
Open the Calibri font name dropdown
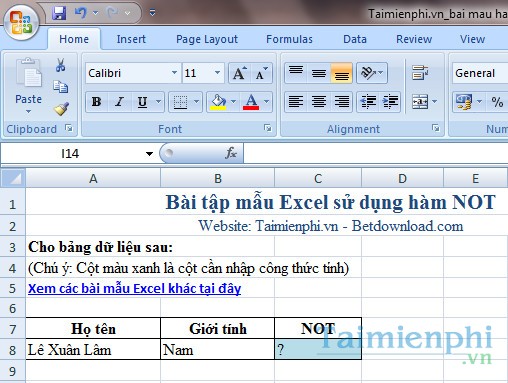[174, 73]
